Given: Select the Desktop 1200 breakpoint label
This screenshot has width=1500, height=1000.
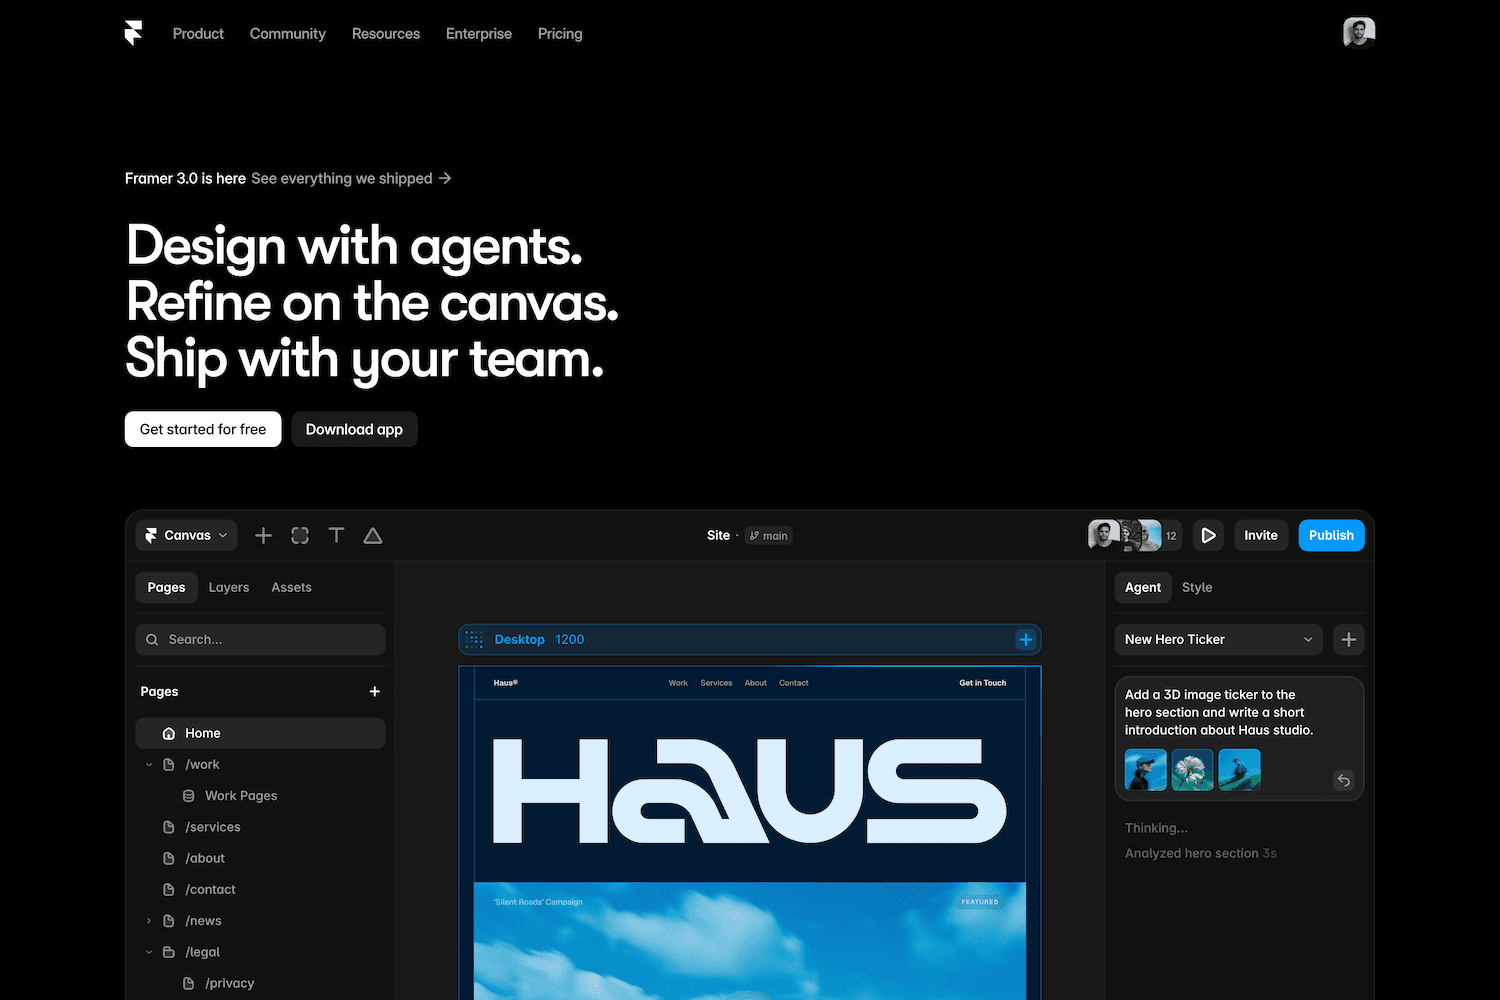Looking at the screenshot, I should click(x=539, y=639).
